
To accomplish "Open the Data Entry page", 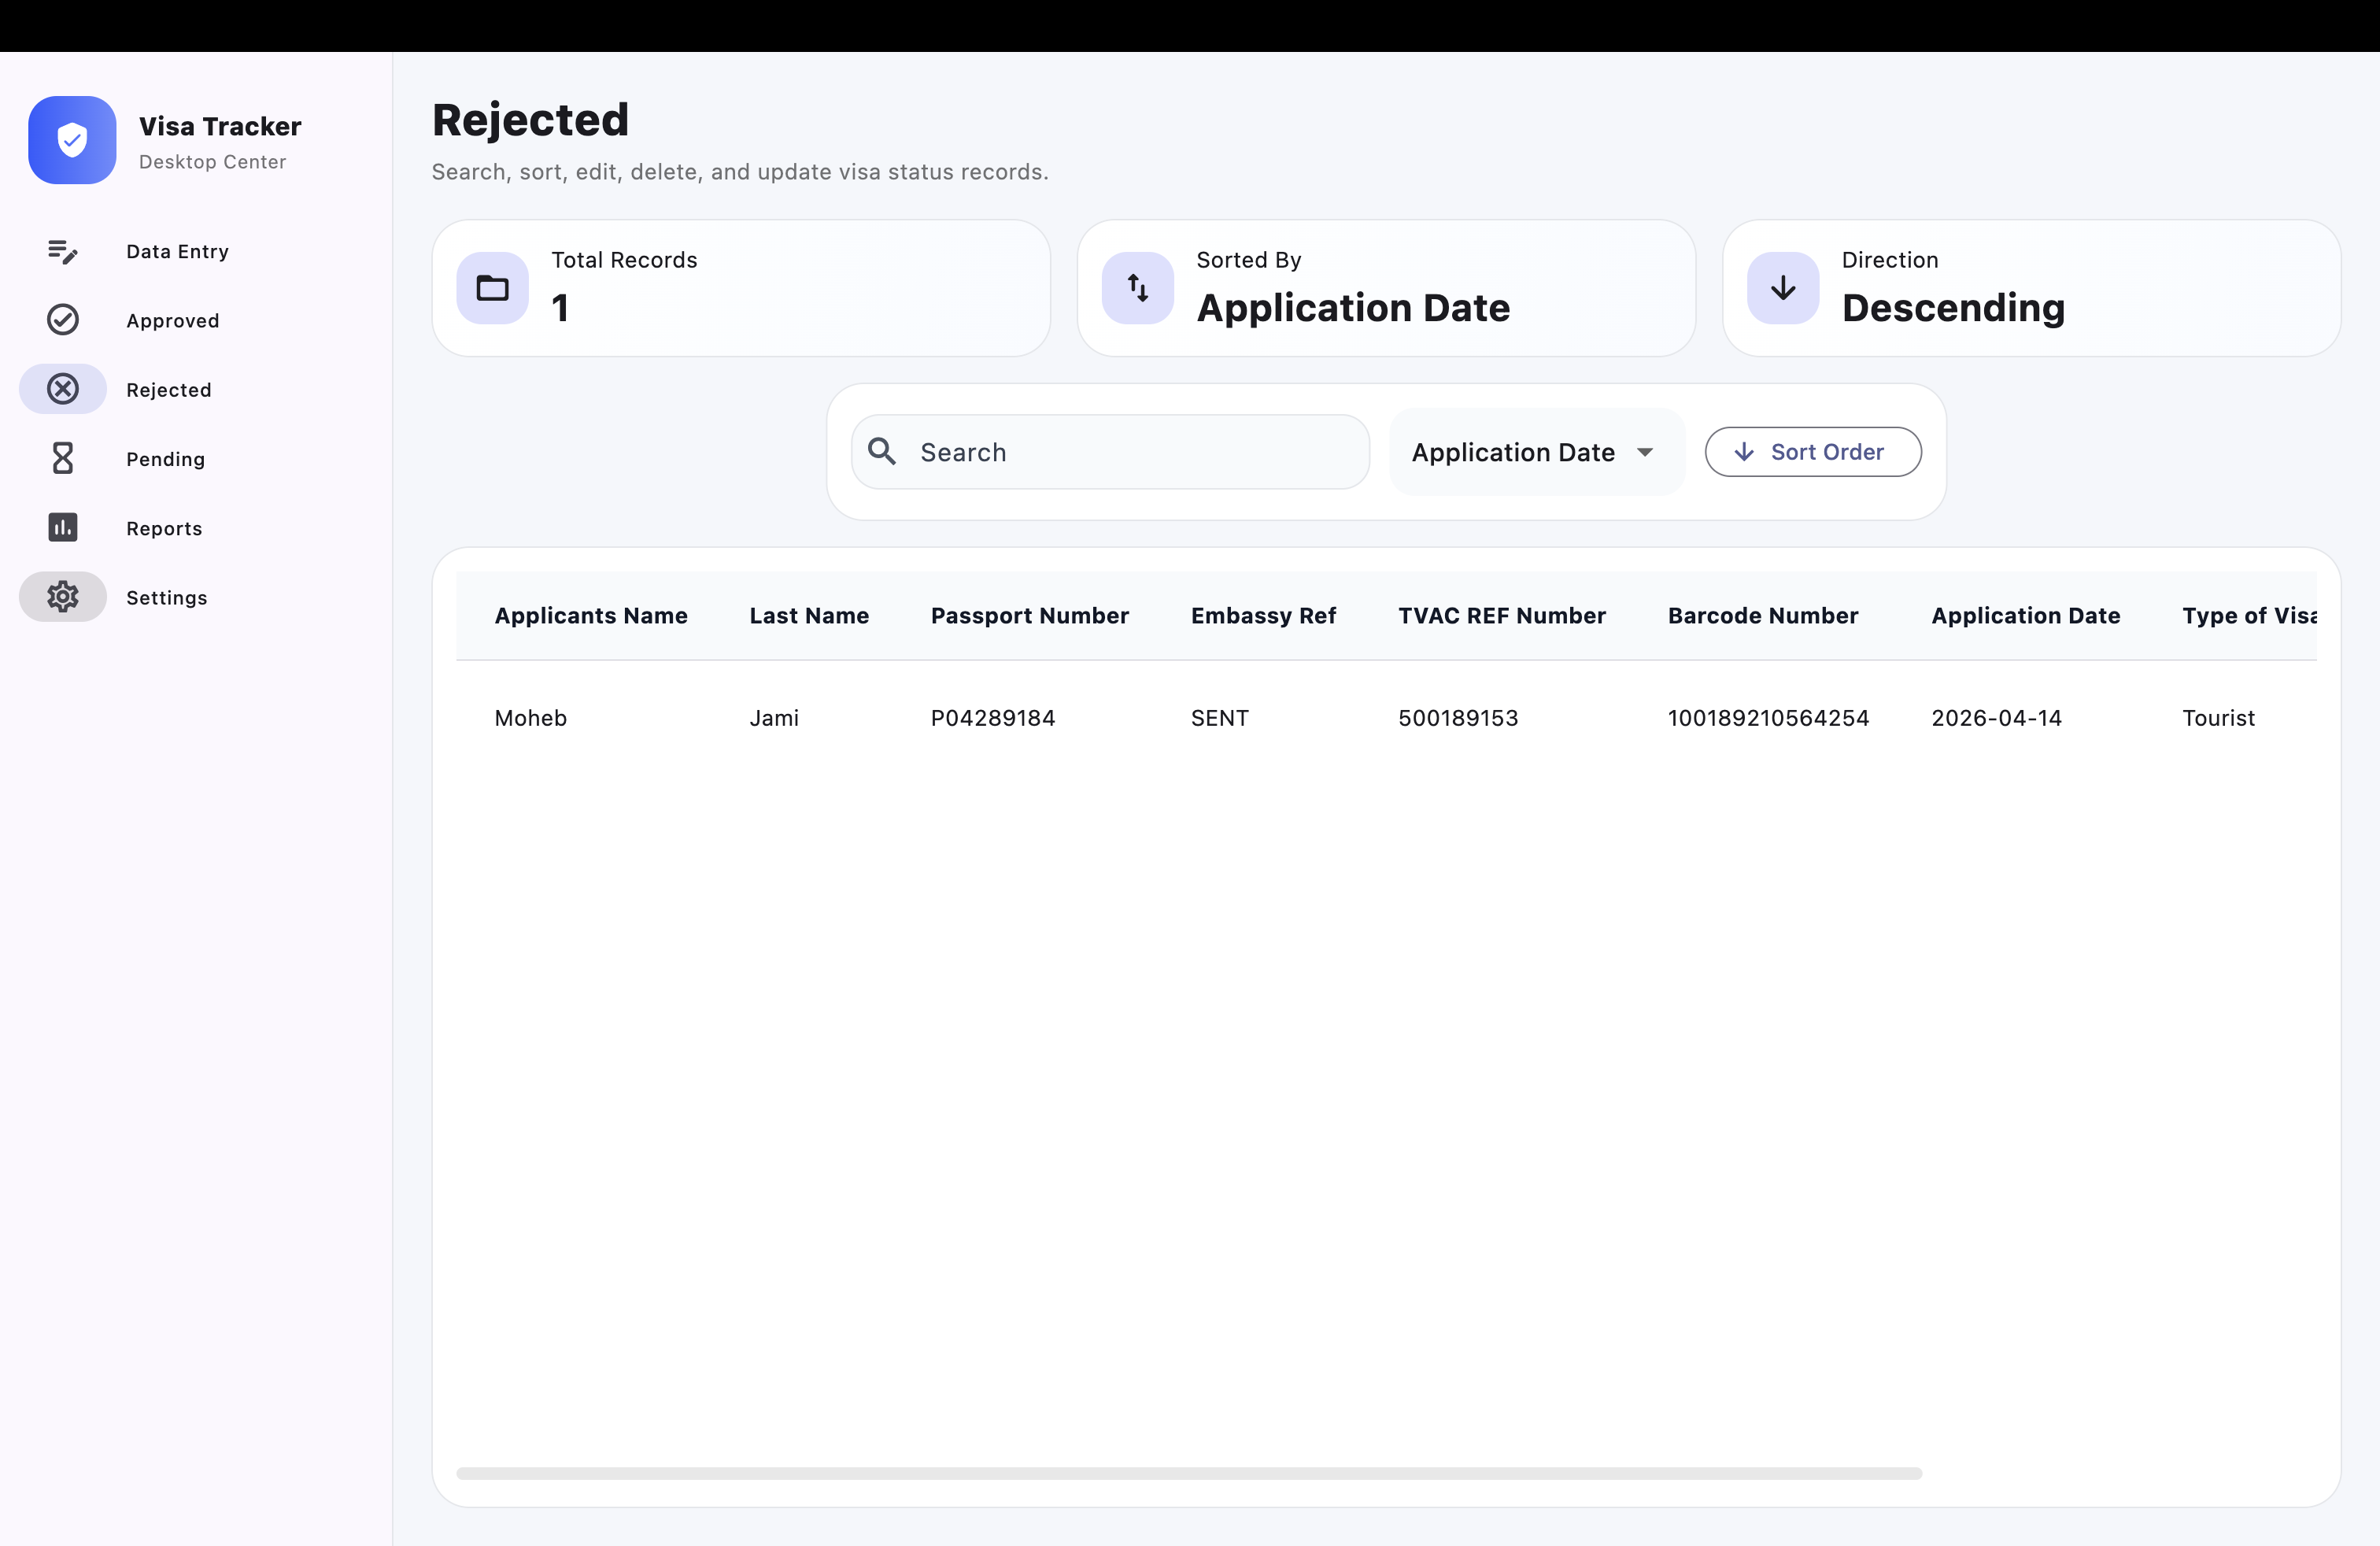I will tap(177, 252).
